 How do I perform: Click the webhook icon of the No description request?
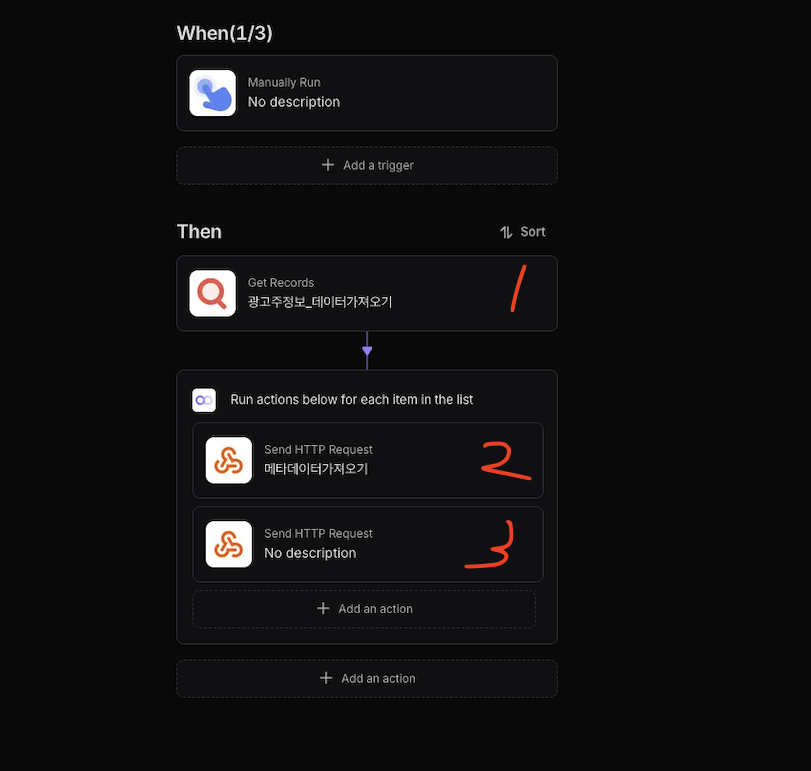[x=229, y=544]
